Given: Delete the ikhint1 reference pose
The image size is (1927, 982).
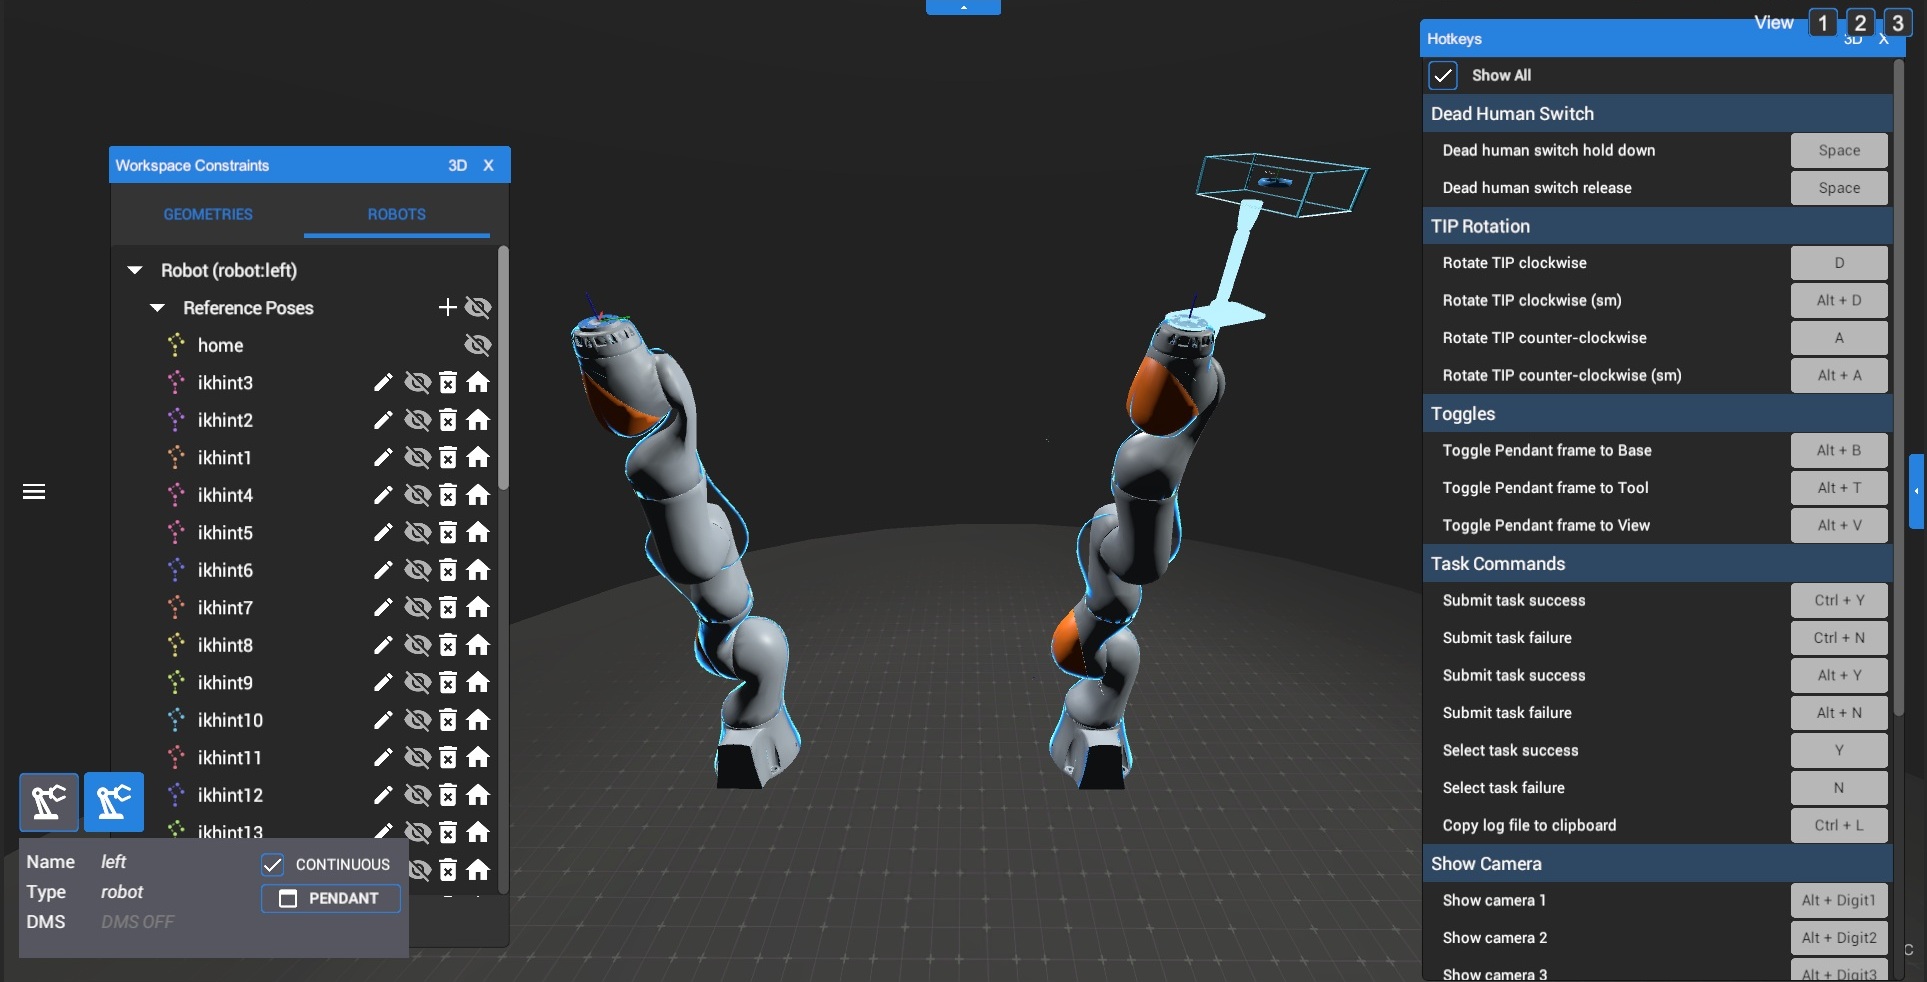Looking at the screenshot, I should click(448, 457).
